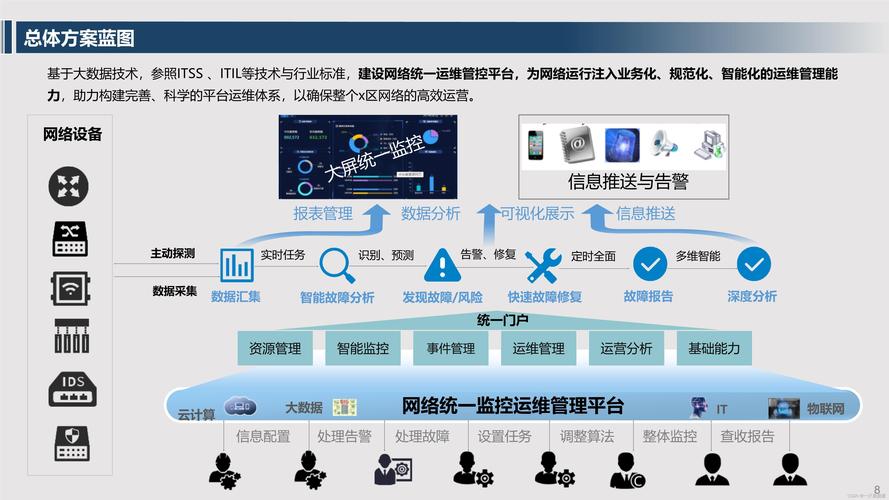Screen dimensions: 889x500
Task: Click the 快速故障修复 wrench tools icon
Action: [543, 265]
